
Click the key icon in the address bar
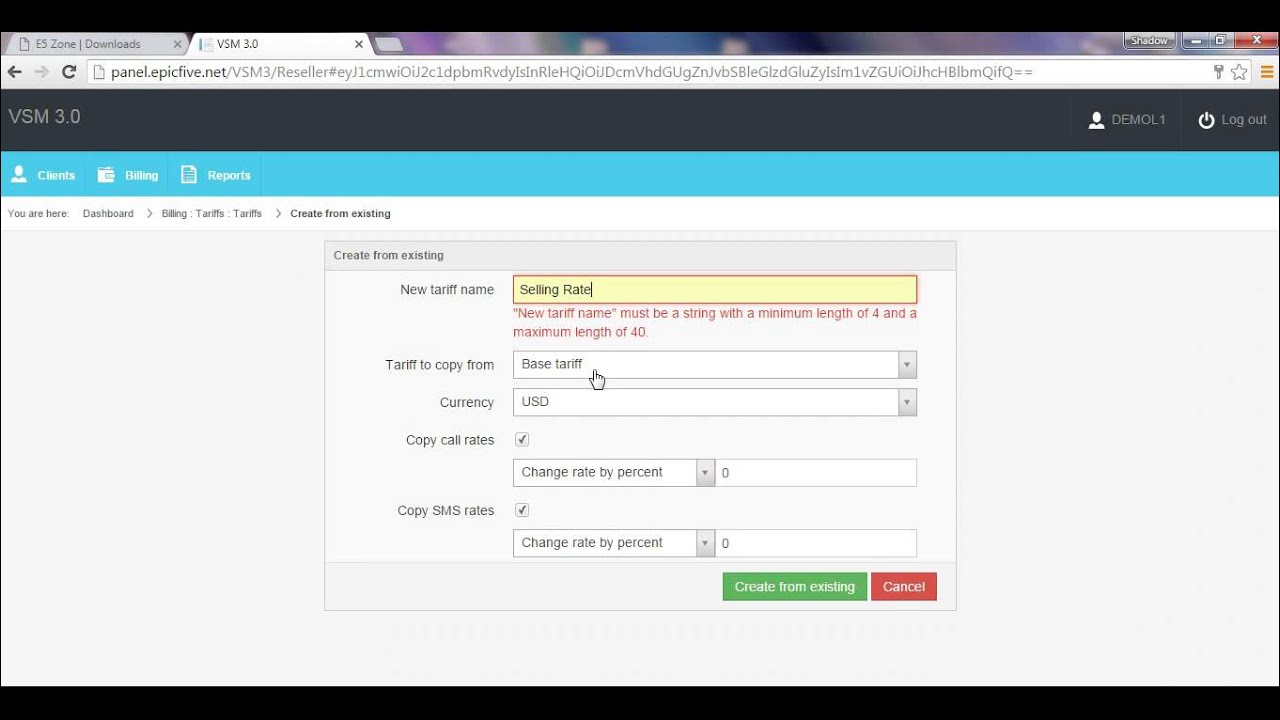(x=1218, y=72)
